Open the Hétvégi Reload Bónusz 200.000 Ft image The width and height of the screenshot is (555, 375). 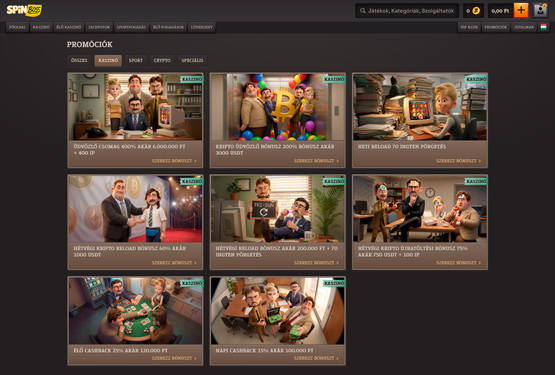278,209
